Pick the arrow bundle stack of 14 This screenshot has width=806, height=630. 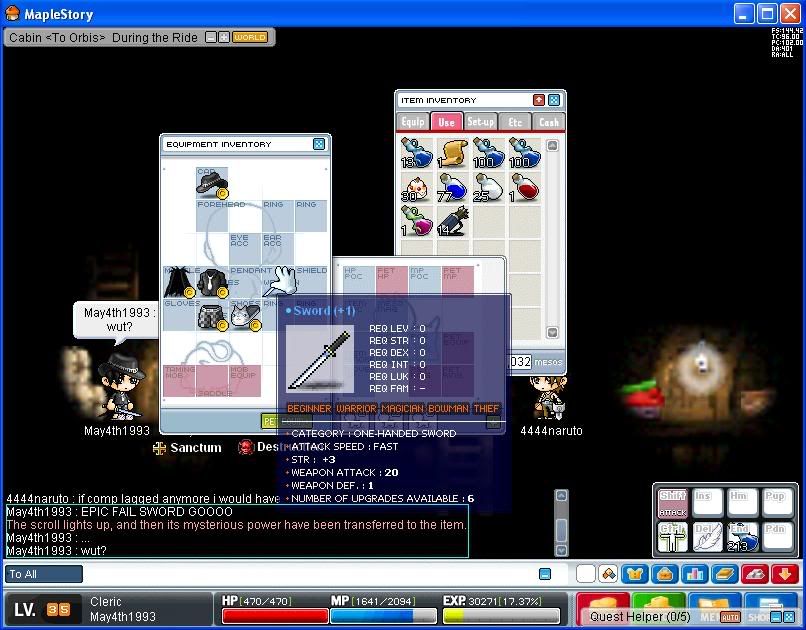(453, 221)
